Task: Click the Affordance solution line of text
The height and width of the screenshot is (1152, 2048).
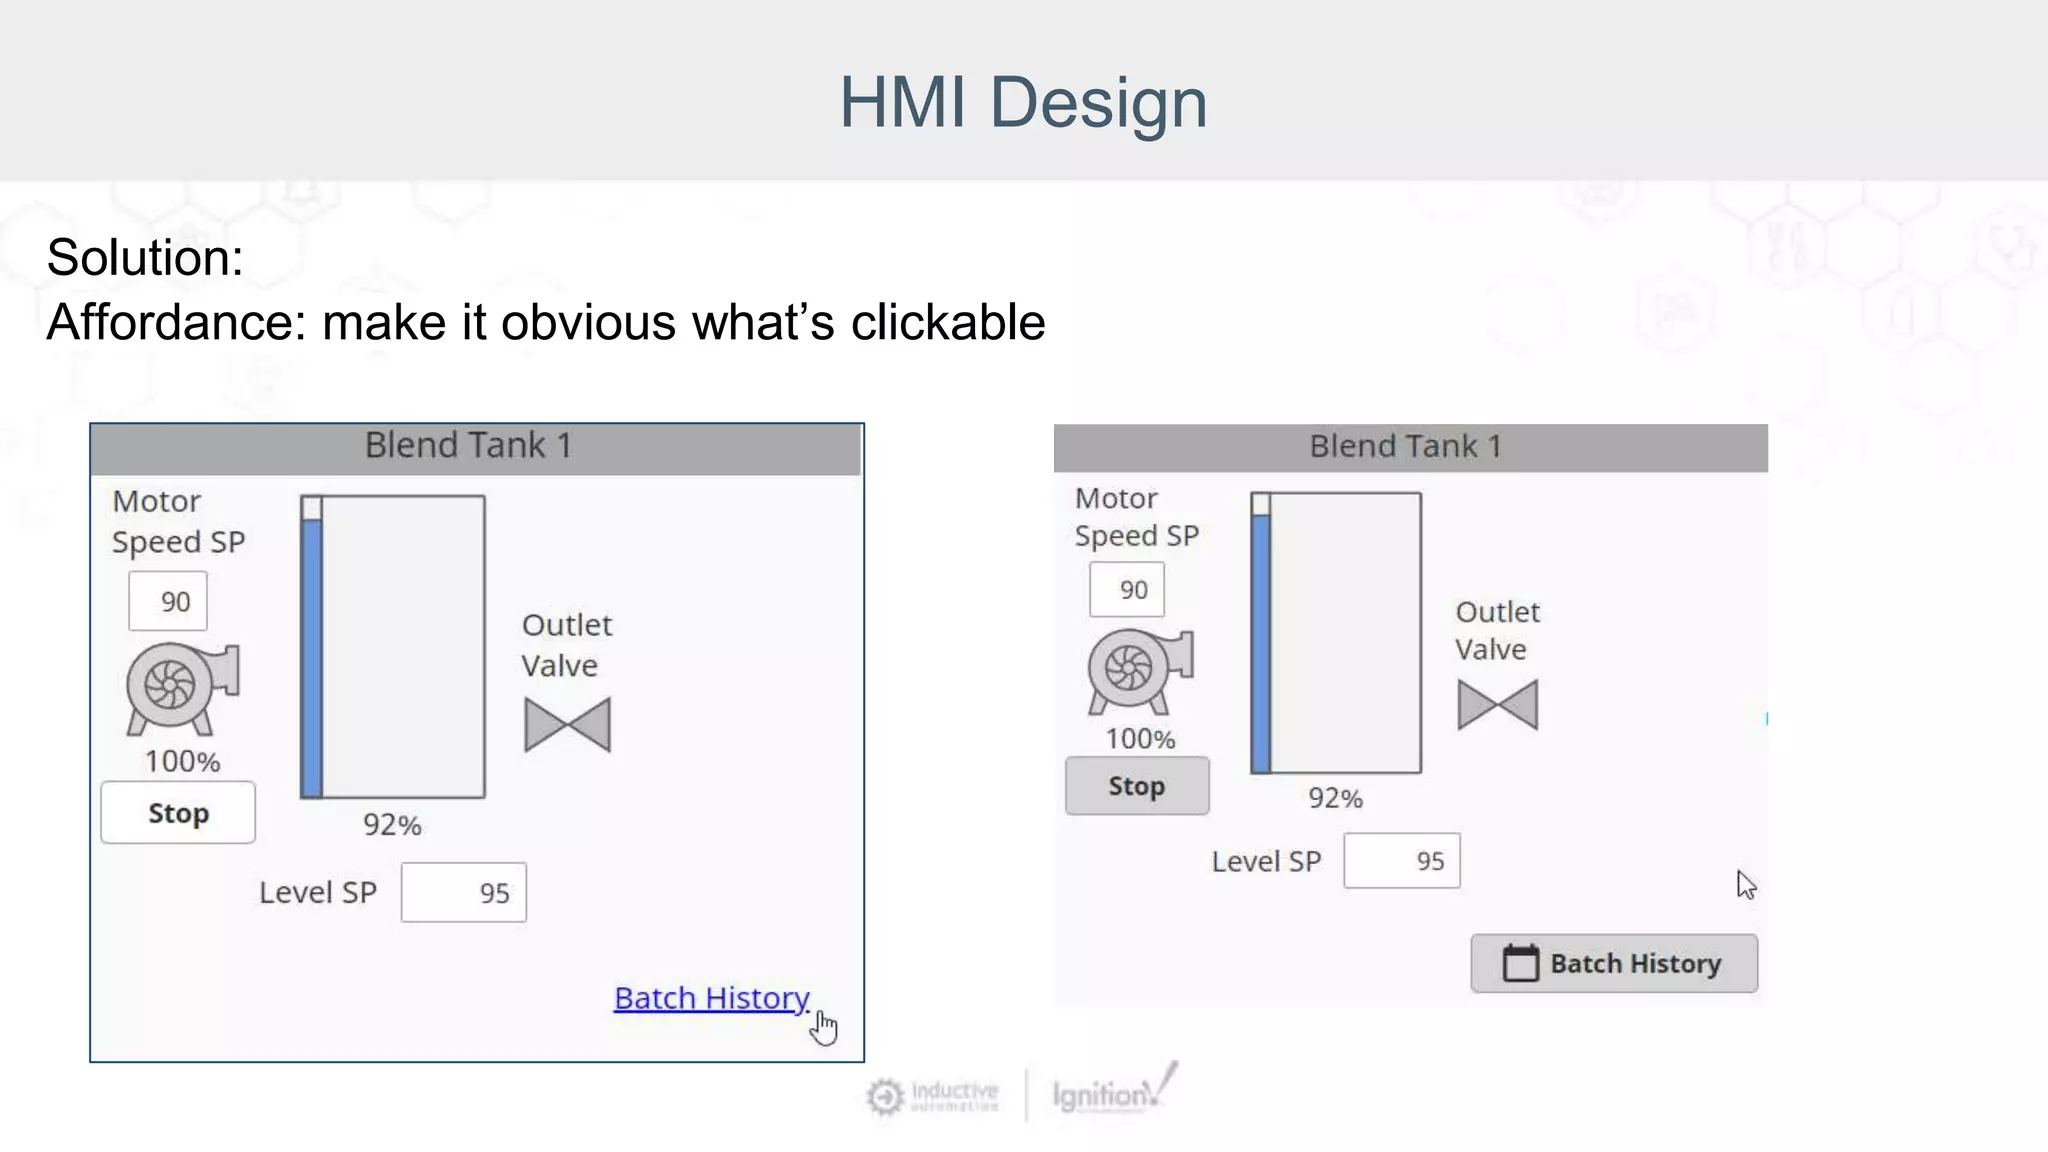Action: pos(546,323)
